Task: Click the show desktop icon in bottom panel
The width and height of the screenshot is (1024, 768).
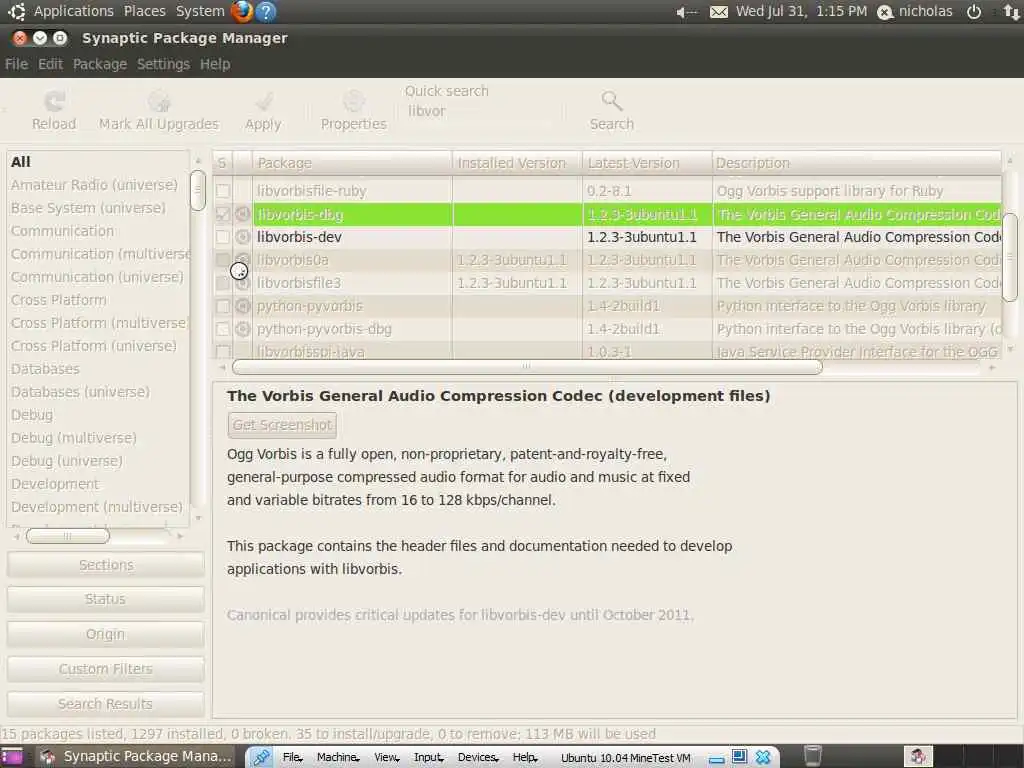Action: click(x=10, y=756)
